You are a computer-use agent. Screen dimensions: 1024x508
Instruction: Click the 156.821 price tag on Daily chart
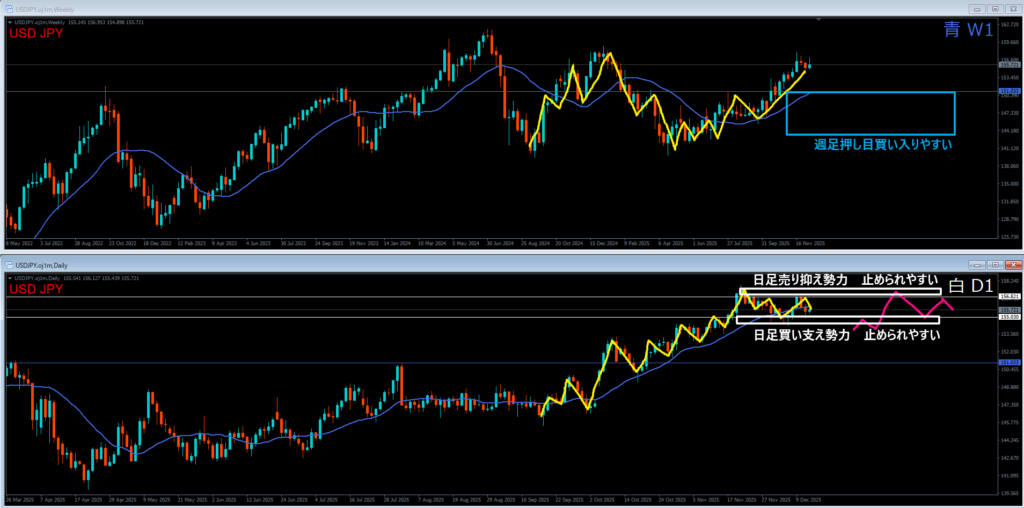(1008, 297)
